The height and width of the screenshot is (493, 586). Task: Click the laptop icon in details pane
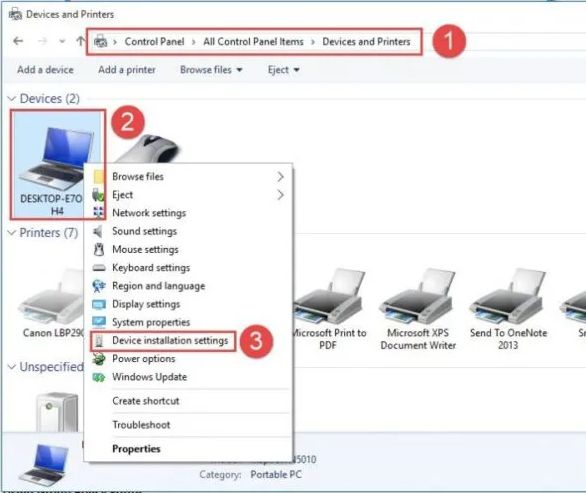(x=44, y=465)
